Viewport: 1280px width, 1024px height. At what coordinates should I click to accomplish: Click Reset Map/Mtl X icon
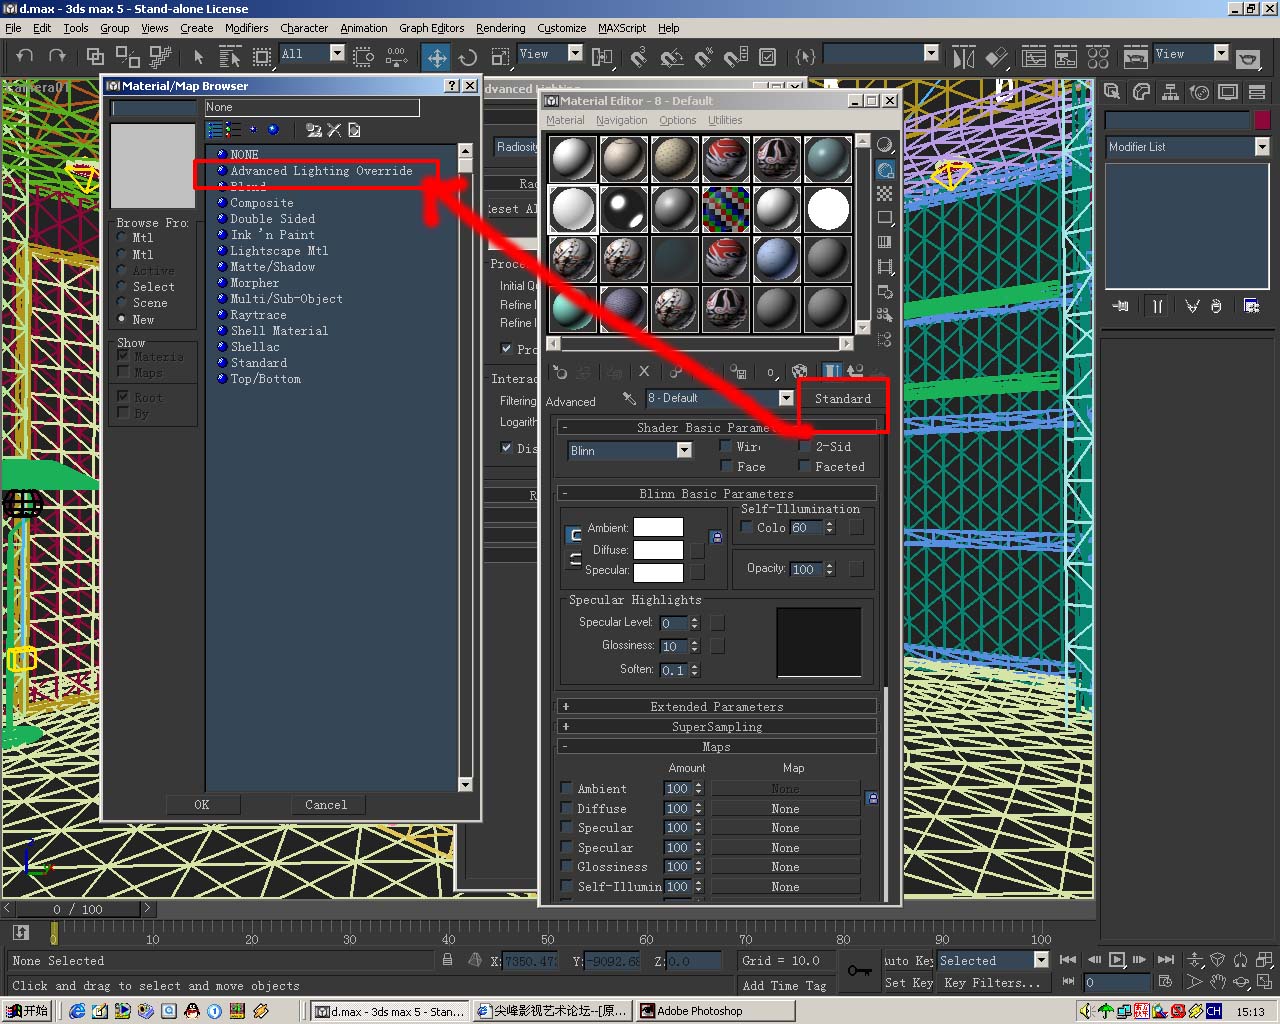pyautogui.click(x=644, y=372)
